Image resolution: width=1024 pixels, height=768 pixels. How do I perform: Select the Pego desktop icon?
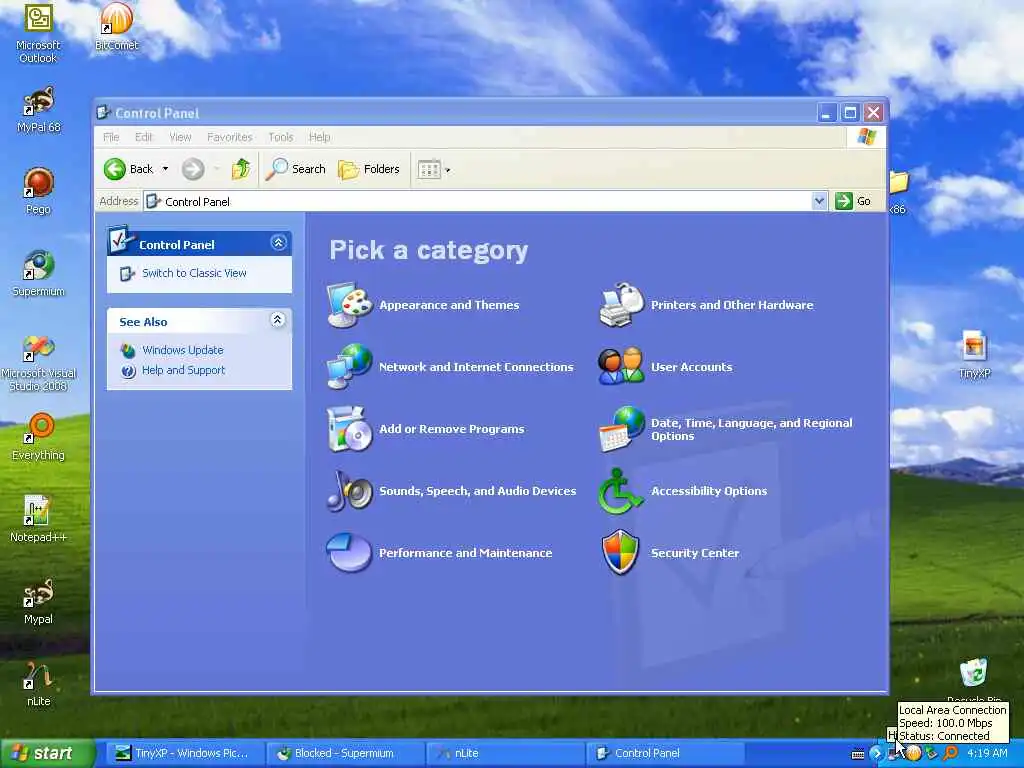point(39,191)
